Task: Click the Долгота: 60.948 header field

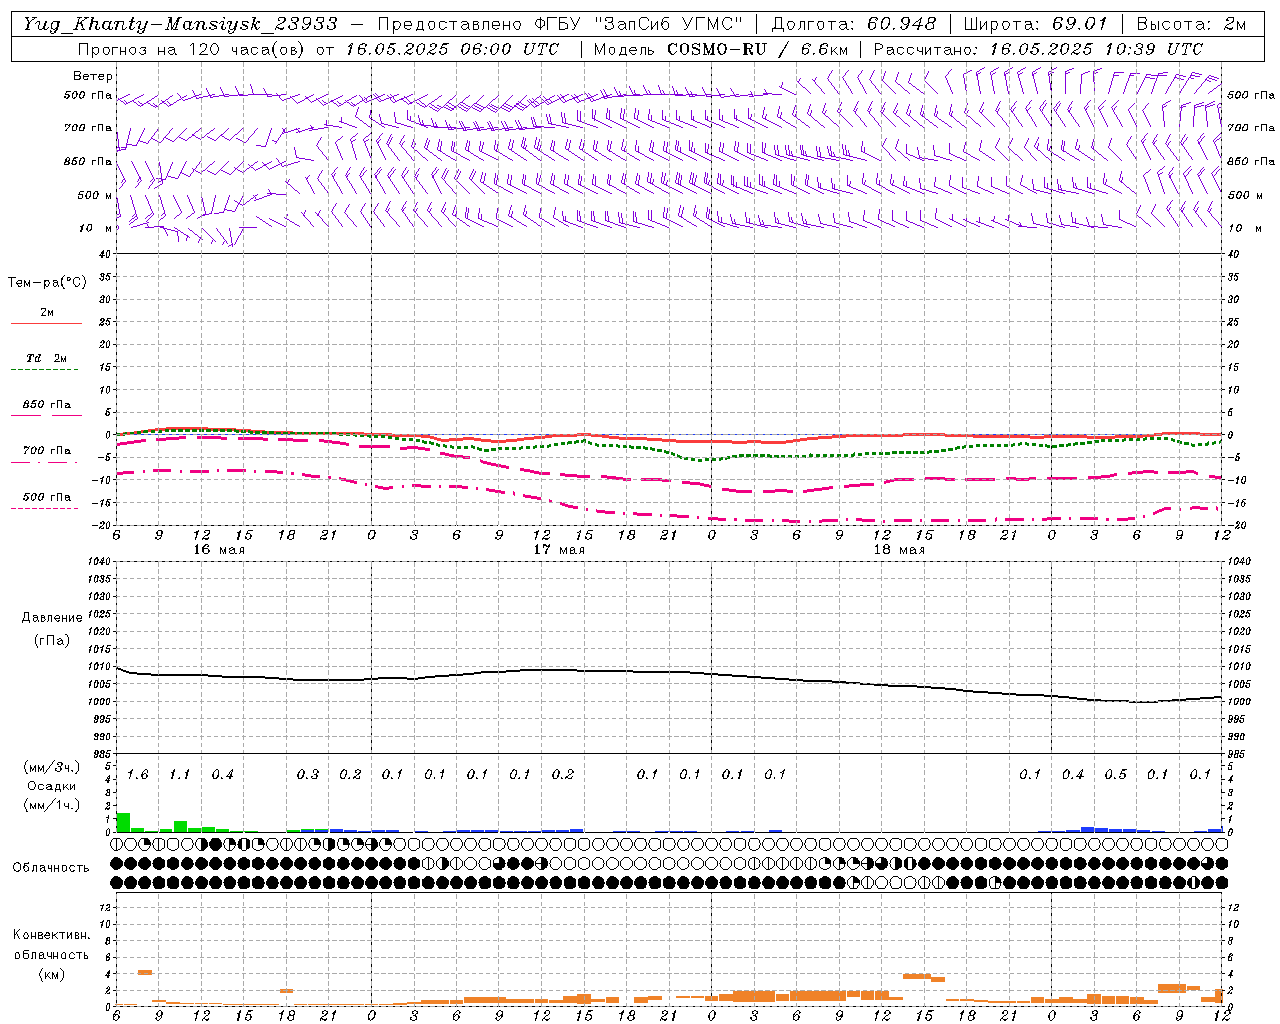Action: click(854, 24)
